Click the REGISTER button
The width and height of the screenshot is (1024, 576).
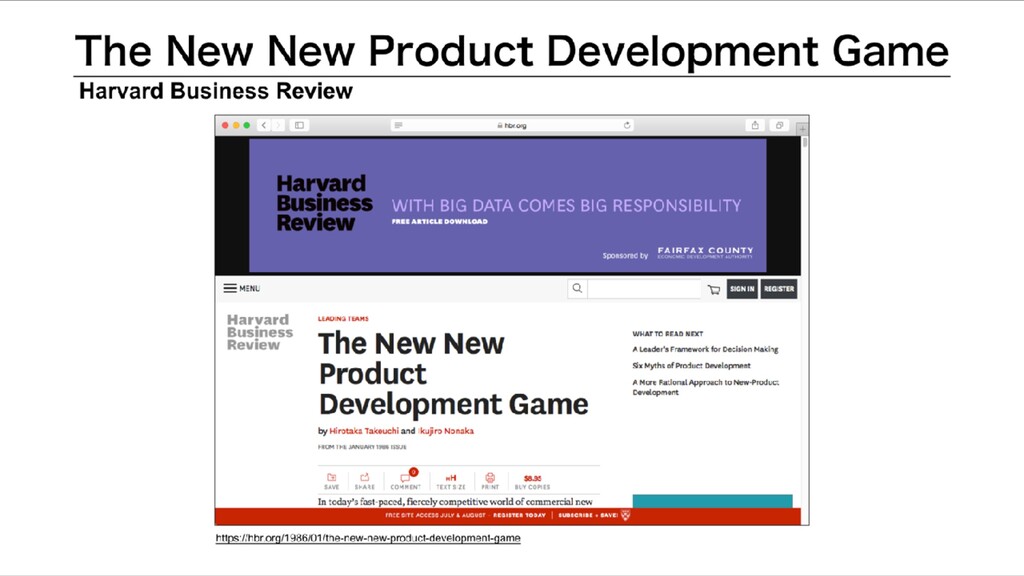click(x=778, y=289)
